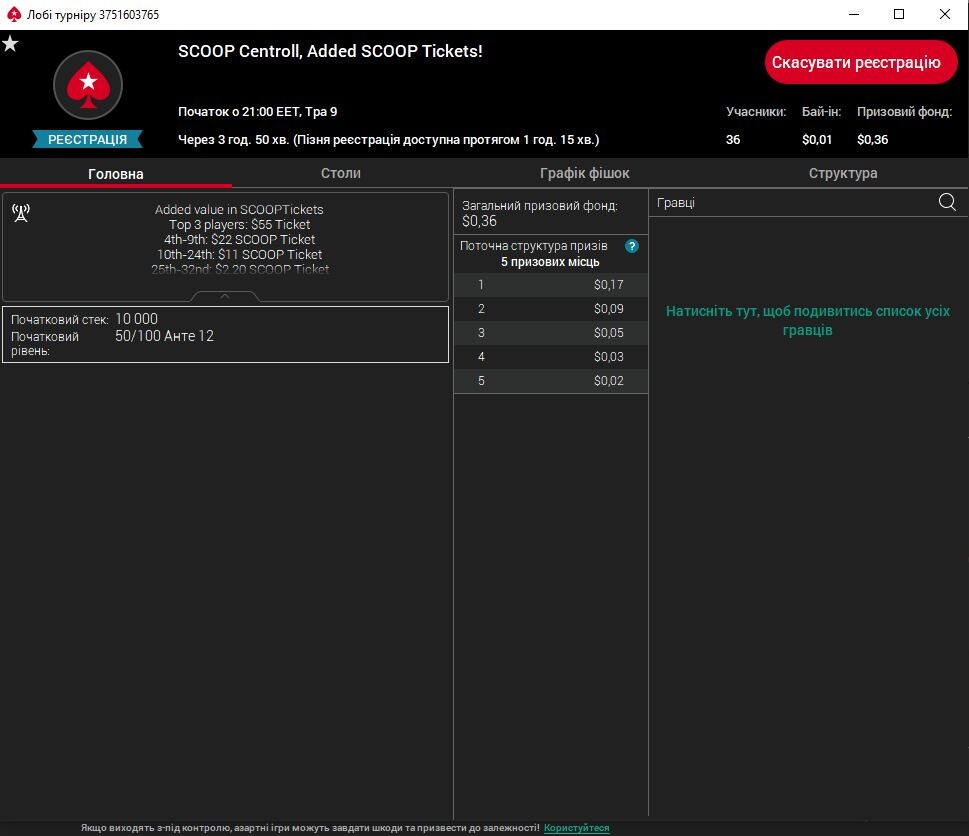
Task: Click the late registration info line
Action: [x=389, y=140]
